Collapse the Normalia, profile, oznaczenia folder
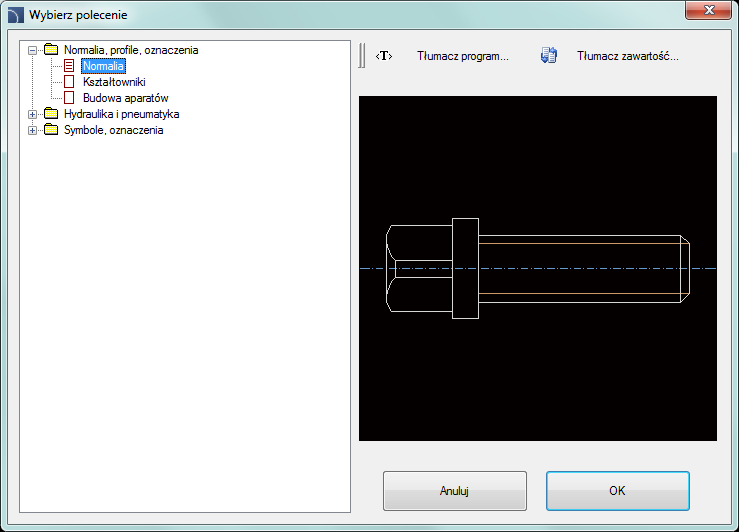This screenshot has height=532, width=739. click(33, 50)
